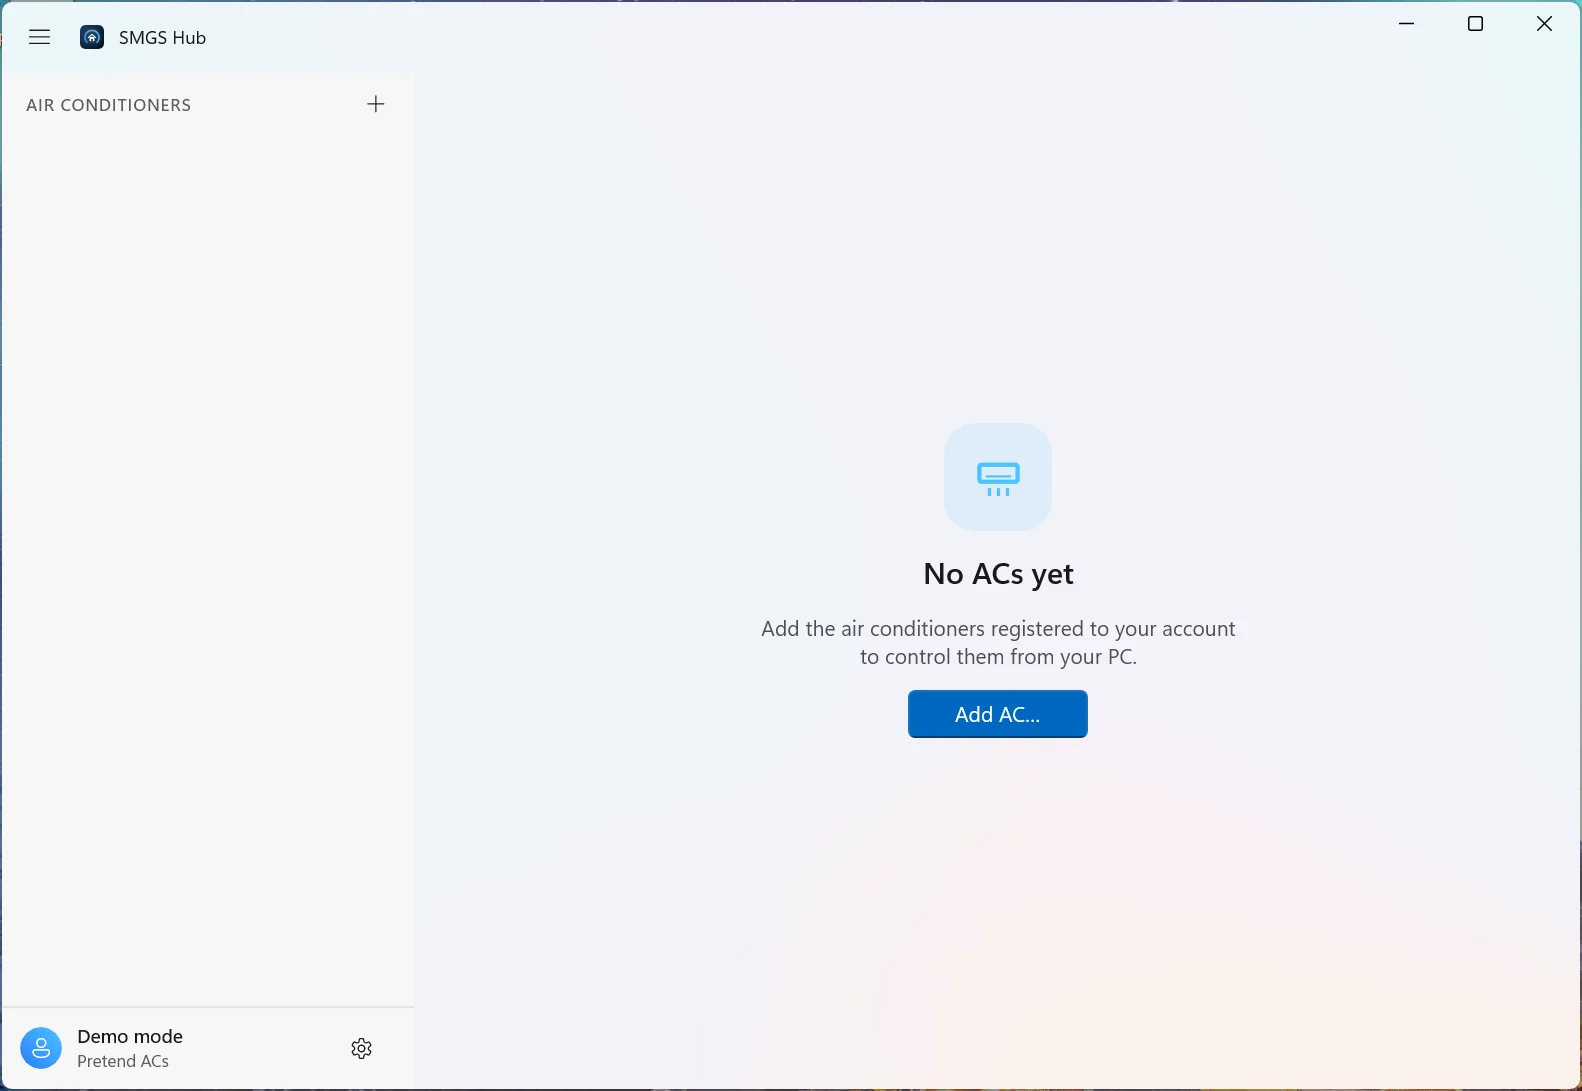Click the SMGS Hub app logo

coord(92,38)
